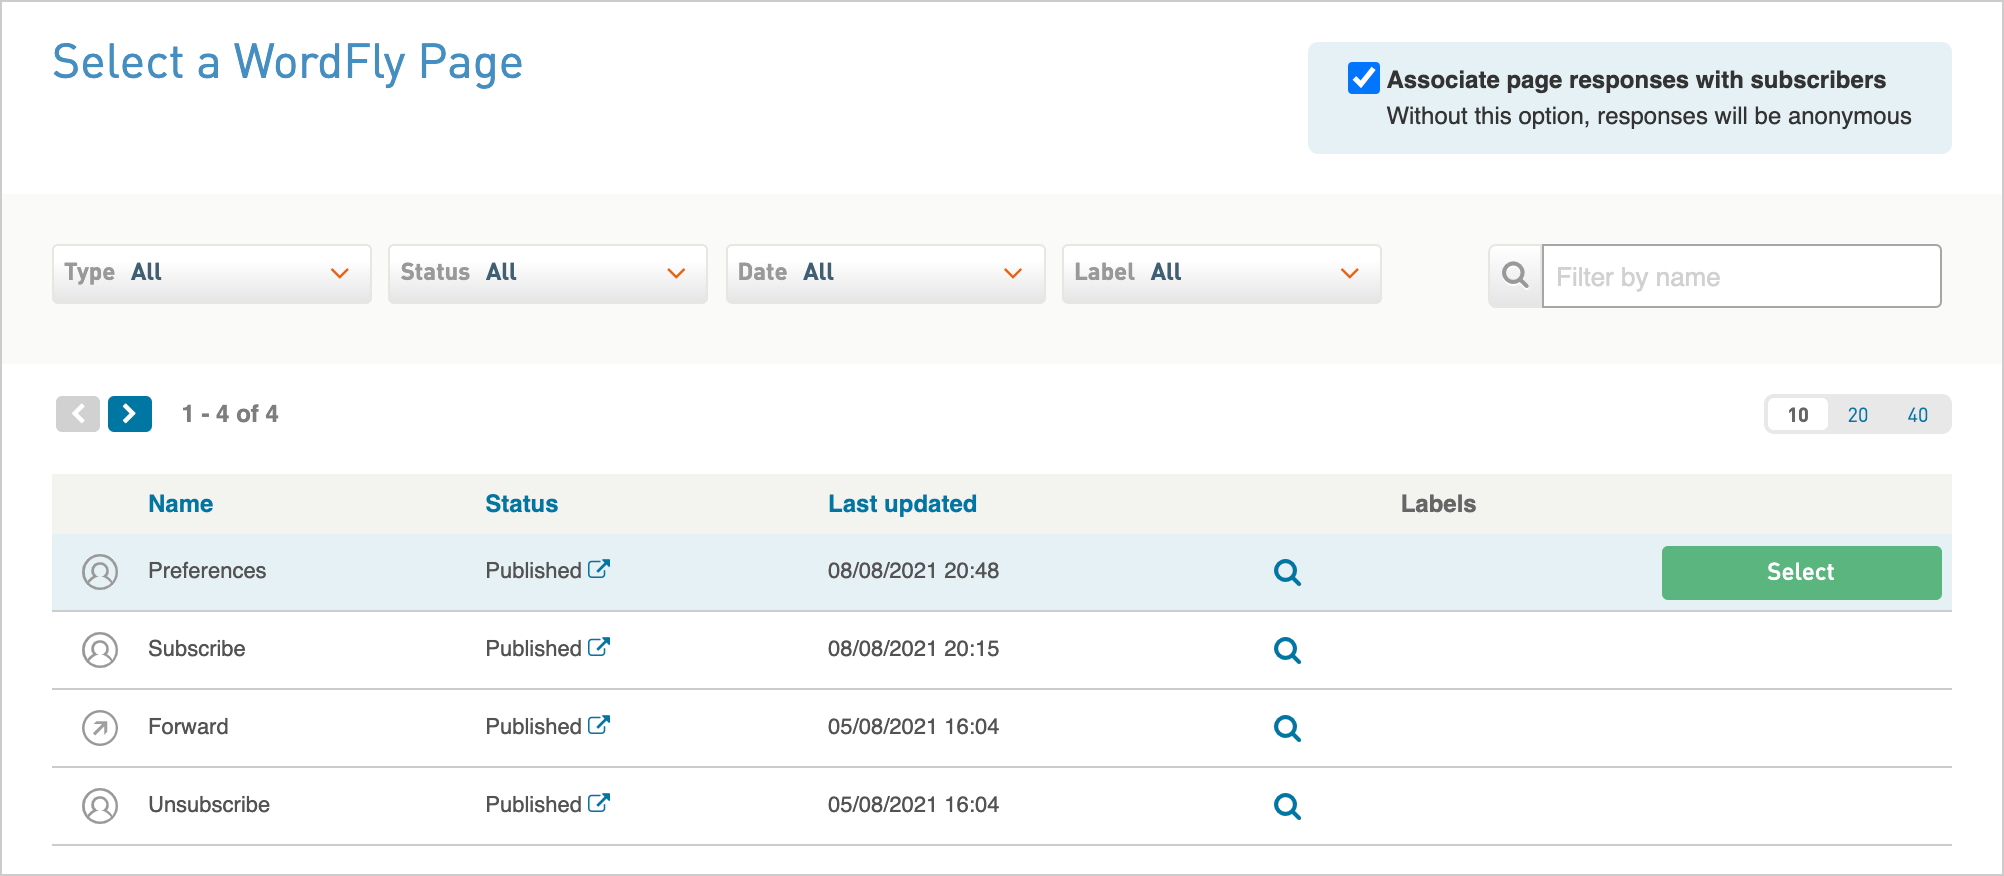Image resolution: width=2004 pixels, height=876 pixels.
Task: Open the Unsubscribe published page external link
Action: click(x=599, y=803)
